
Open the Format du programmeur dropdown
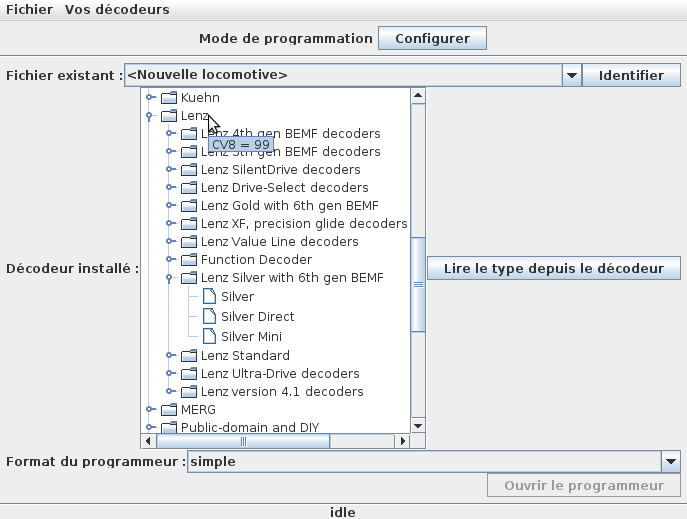click(671, 461)
